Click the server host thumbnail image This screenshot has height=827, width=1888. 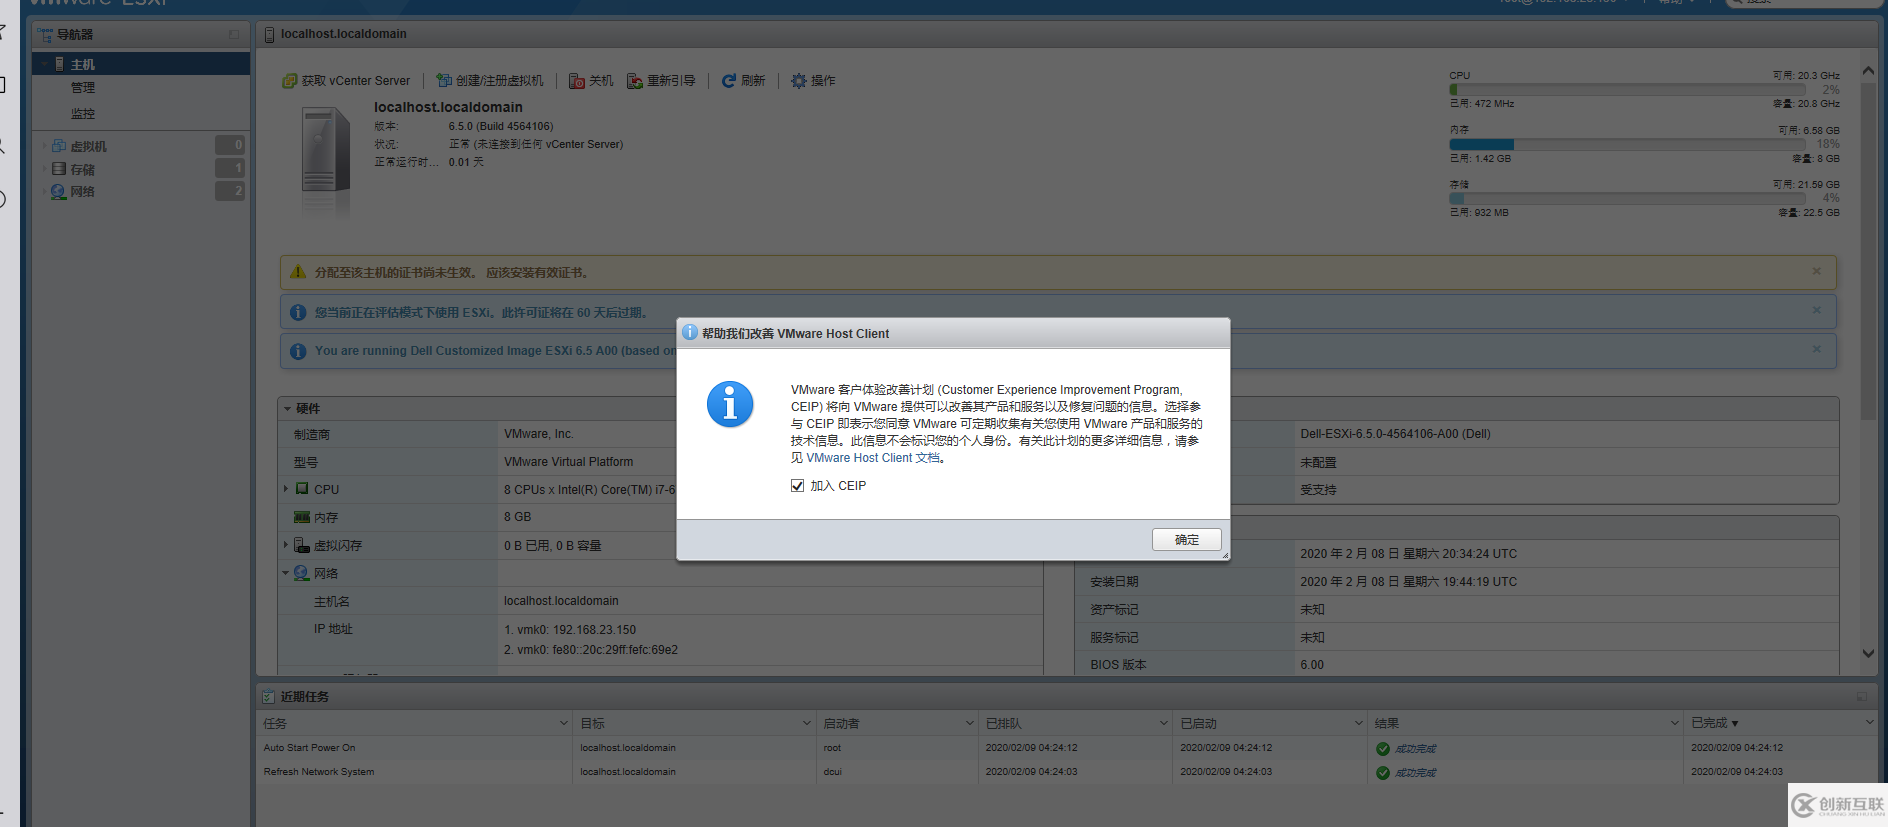point(326,150)
